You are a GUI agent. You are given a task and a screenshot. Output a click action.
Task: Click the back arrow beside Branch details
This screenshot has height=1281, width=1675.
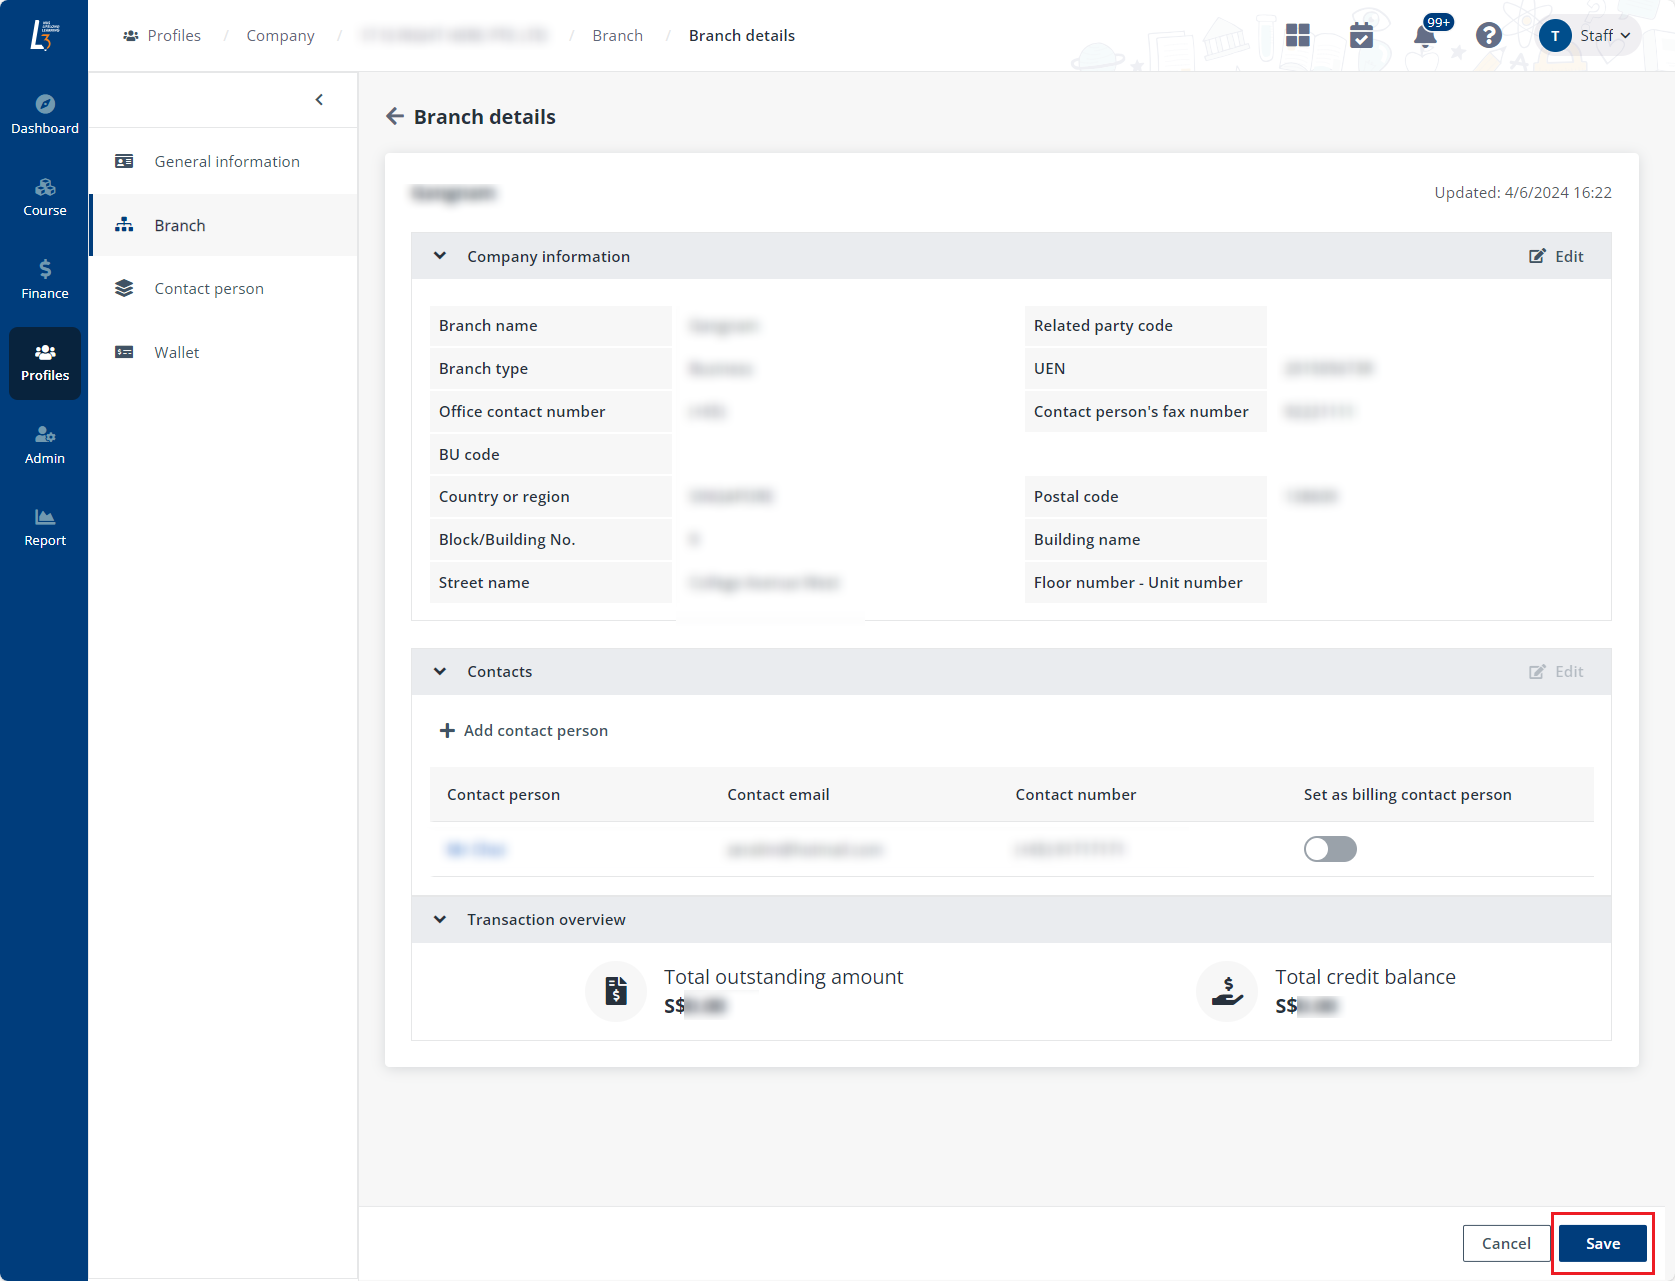click(395, 117)
